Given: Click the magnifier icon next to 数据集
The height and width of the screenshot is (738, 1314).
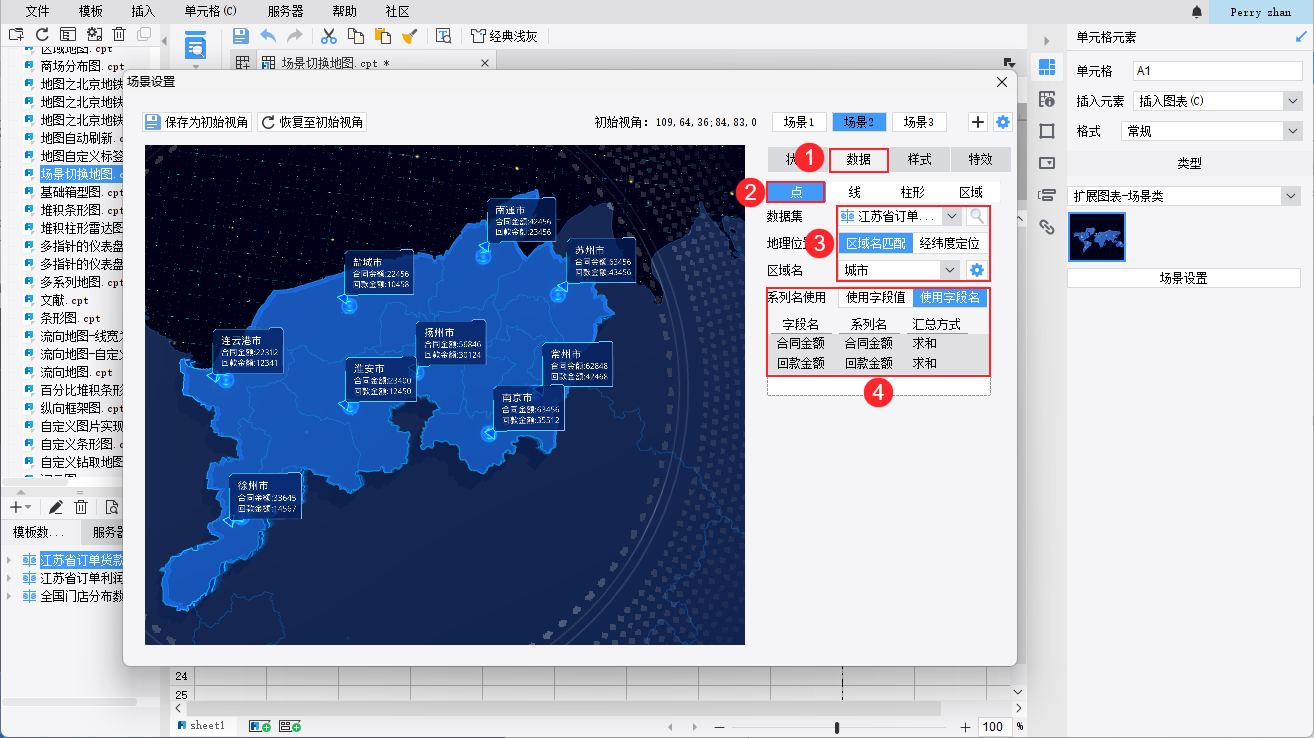Looking at the screenshot, I should click(977, 216).
